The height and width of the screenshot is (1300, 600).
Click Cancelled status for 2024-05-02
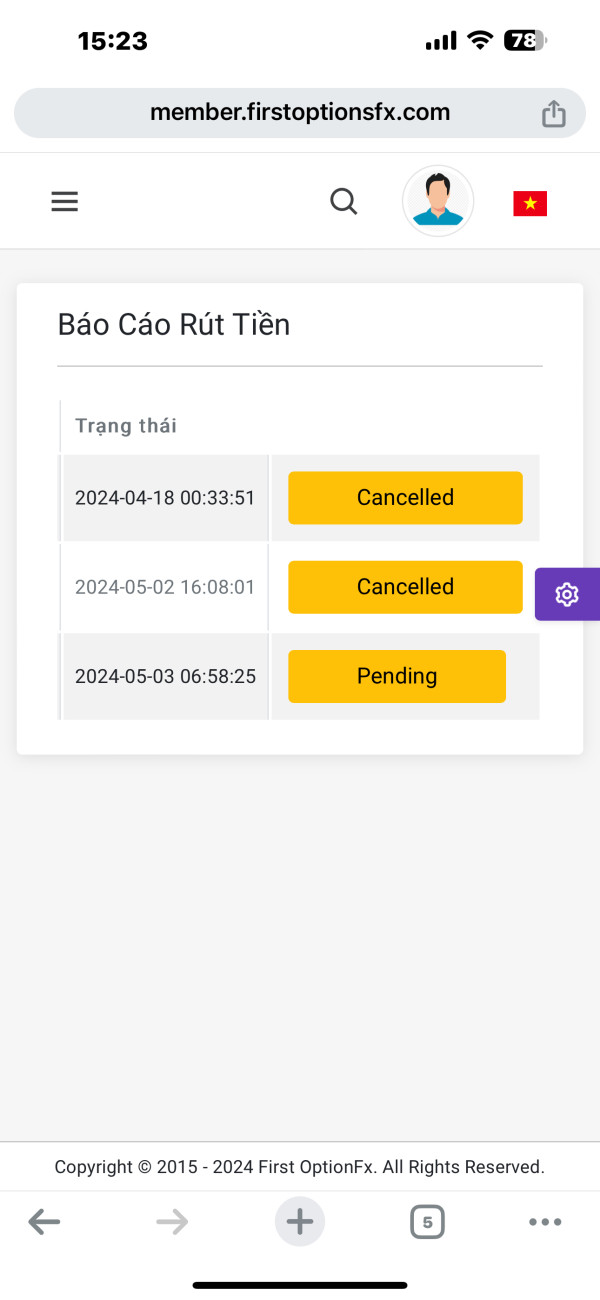(x=405, y=587)
